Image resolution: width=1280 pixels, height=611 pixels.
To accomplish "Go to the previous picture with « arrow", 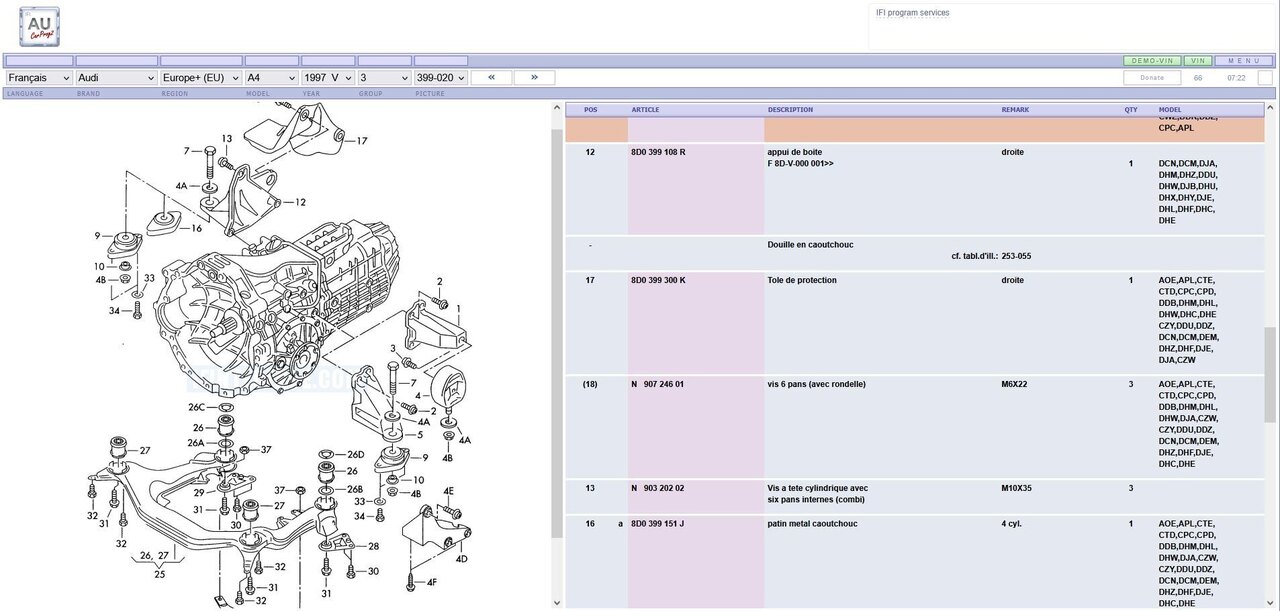I will pos(491,77).
